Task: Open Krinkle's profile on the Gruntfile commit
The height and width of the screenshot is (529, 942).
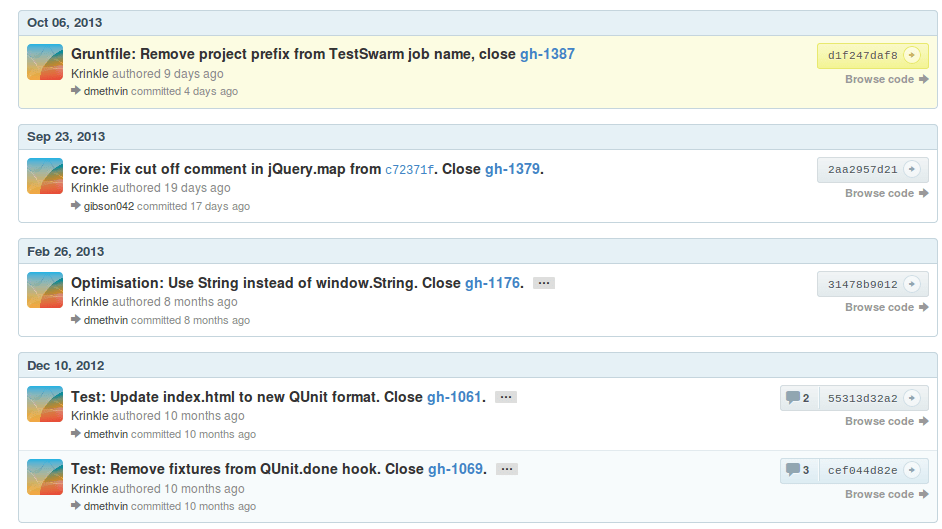Action: [90, 74]
